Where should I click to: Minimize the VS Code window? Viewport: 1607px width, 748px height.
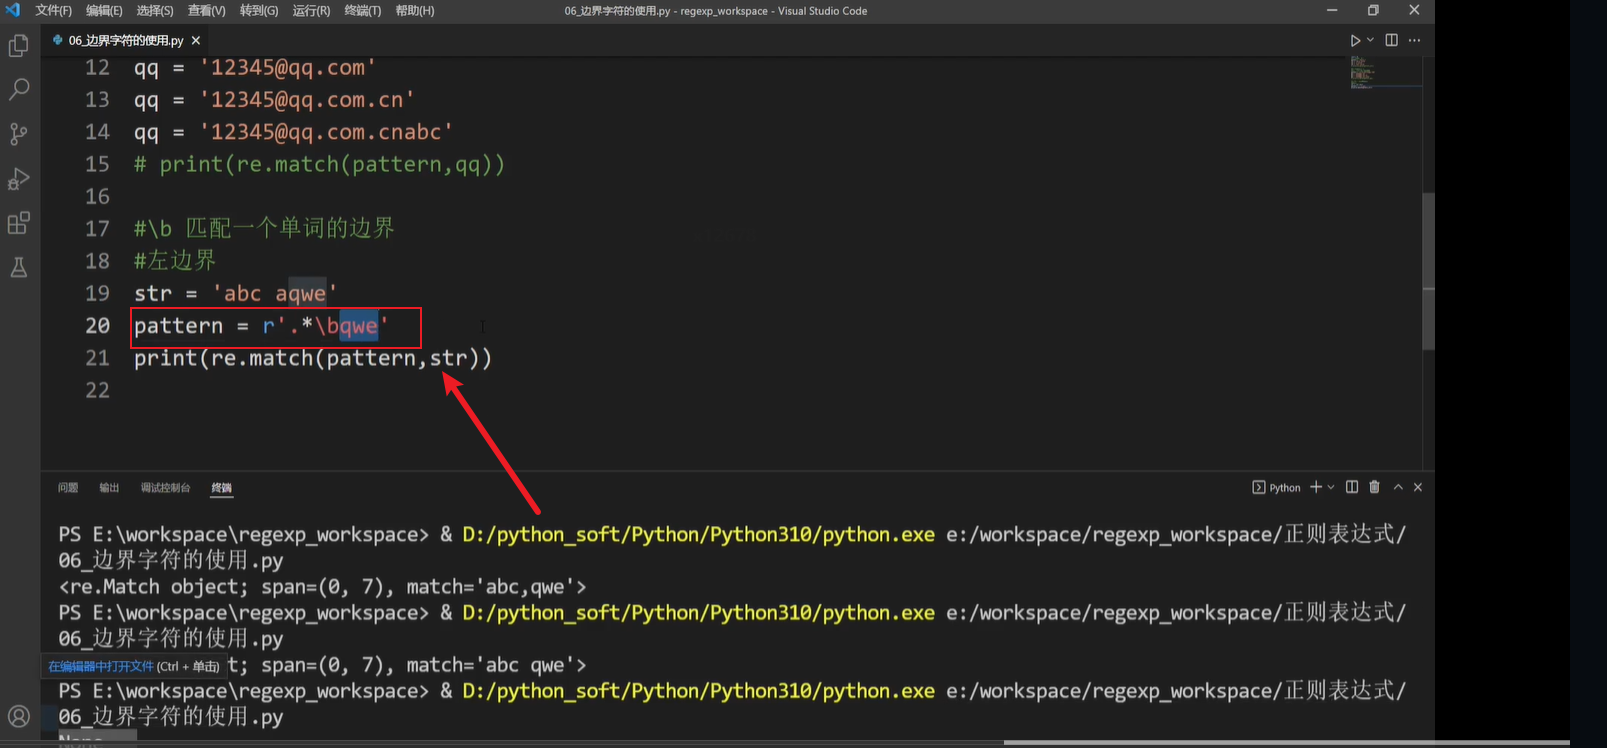click(1332, 10)
